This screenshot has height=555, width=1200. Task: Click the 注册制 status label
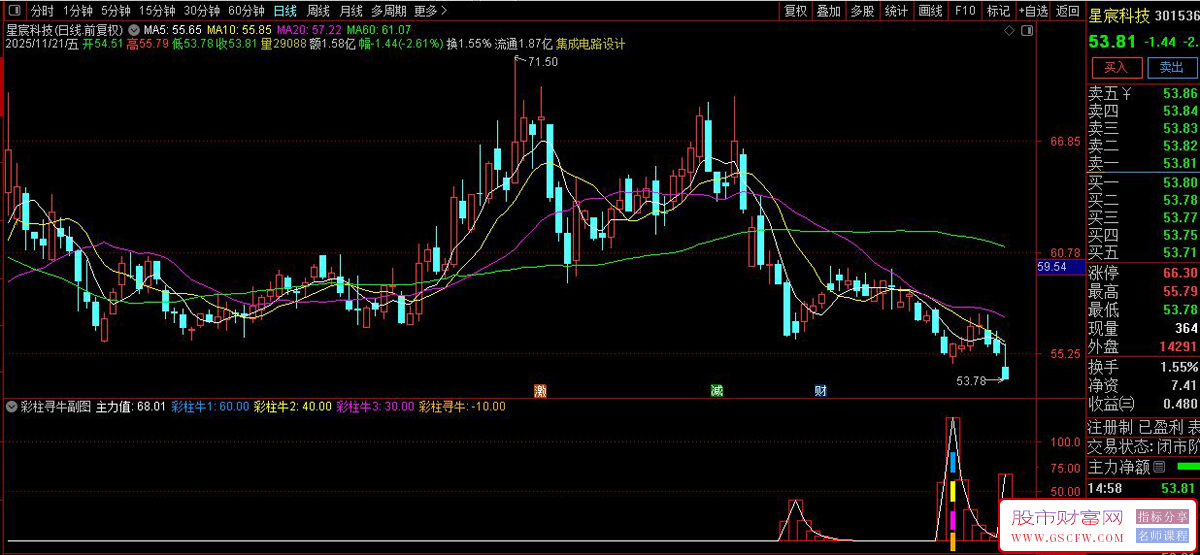[1111, 427]
